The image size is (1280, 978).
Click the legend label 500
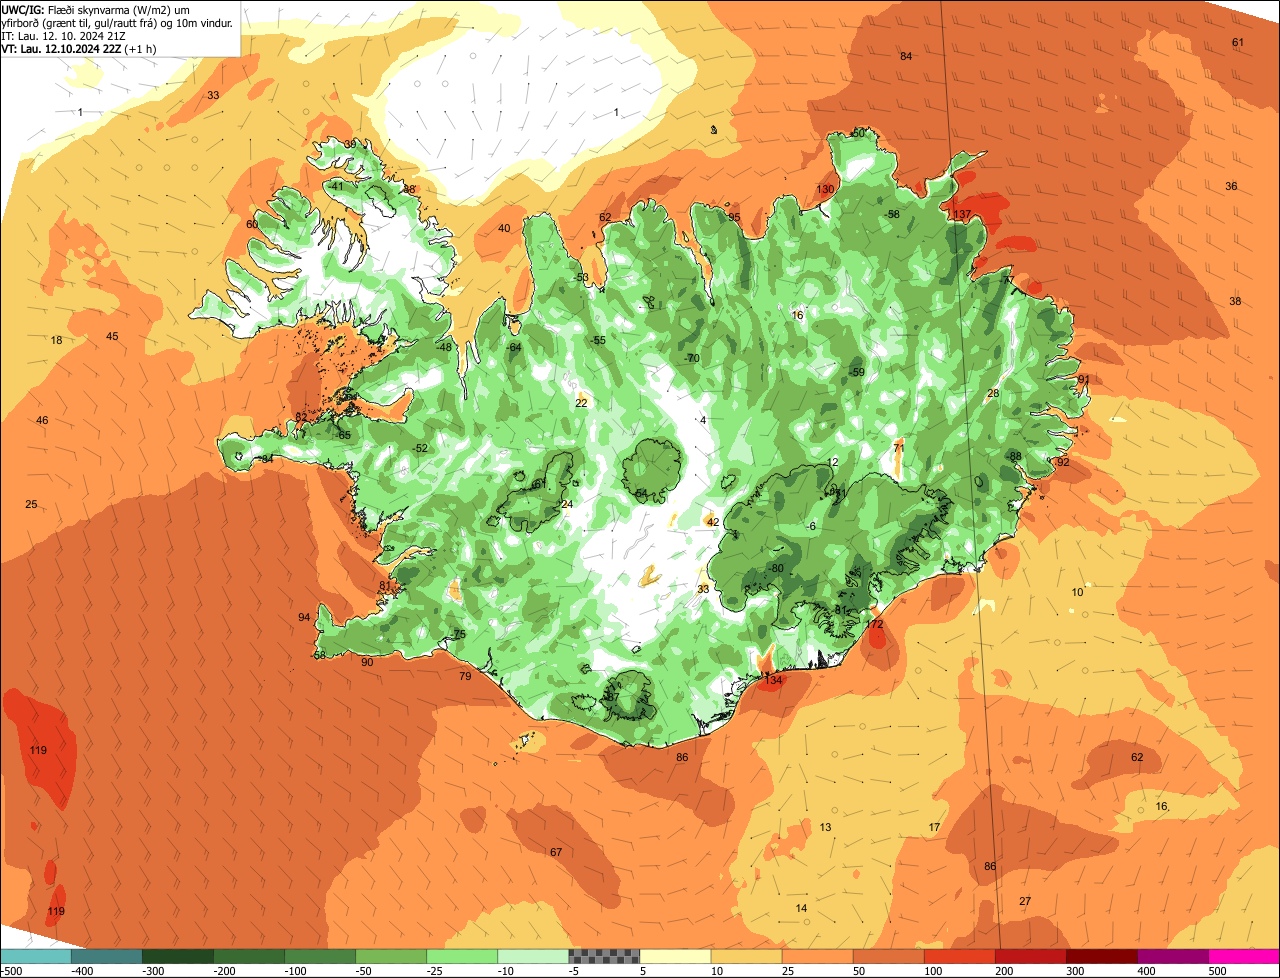pyautogui.click(x=1216, y=970)
